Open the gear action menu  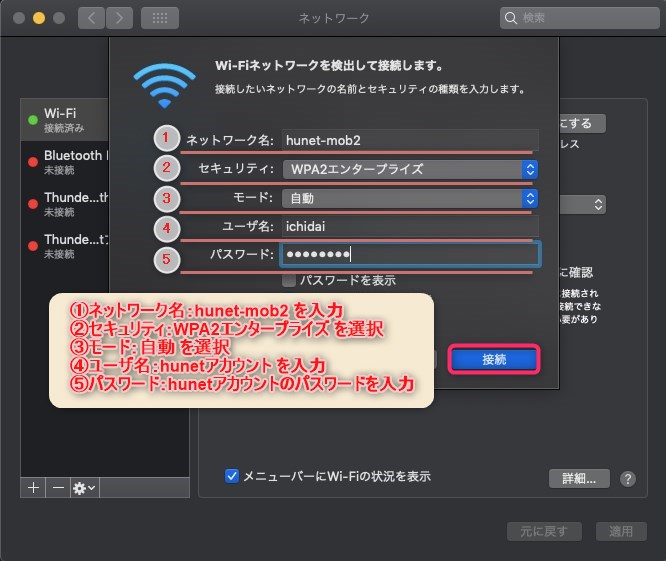(x=83, y=487)
